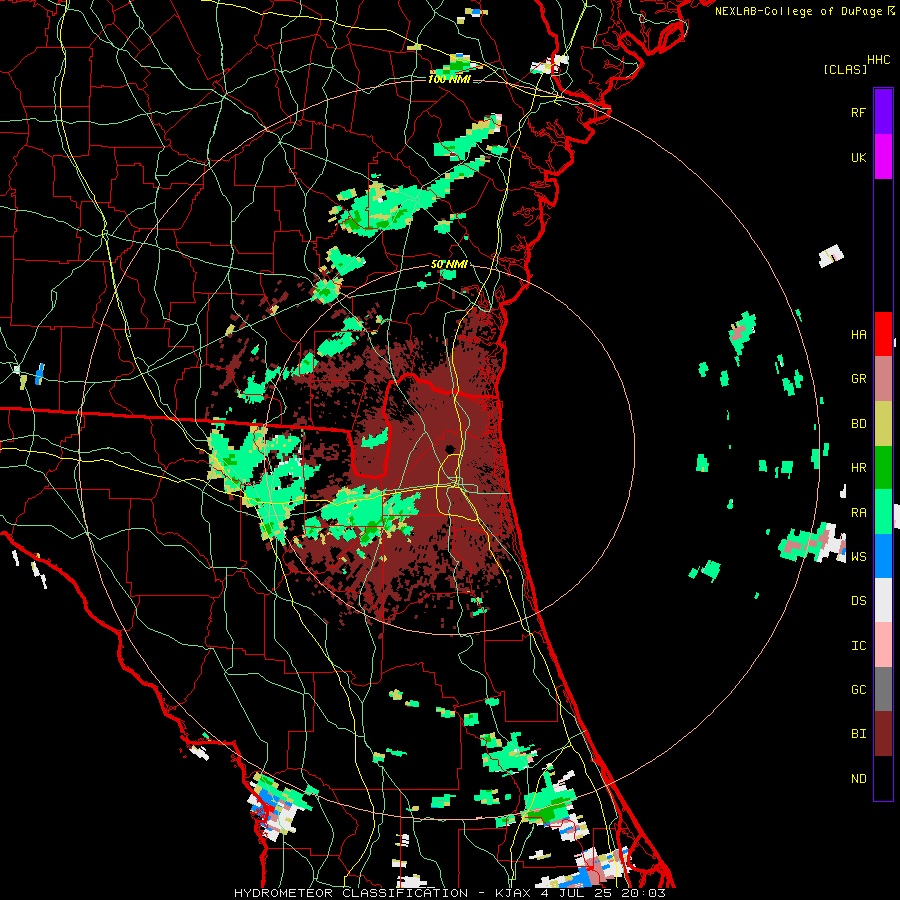Click the HR legend label
Image resolution: width=900 pixels, height=900 pixels.
(x=858, y=468)
